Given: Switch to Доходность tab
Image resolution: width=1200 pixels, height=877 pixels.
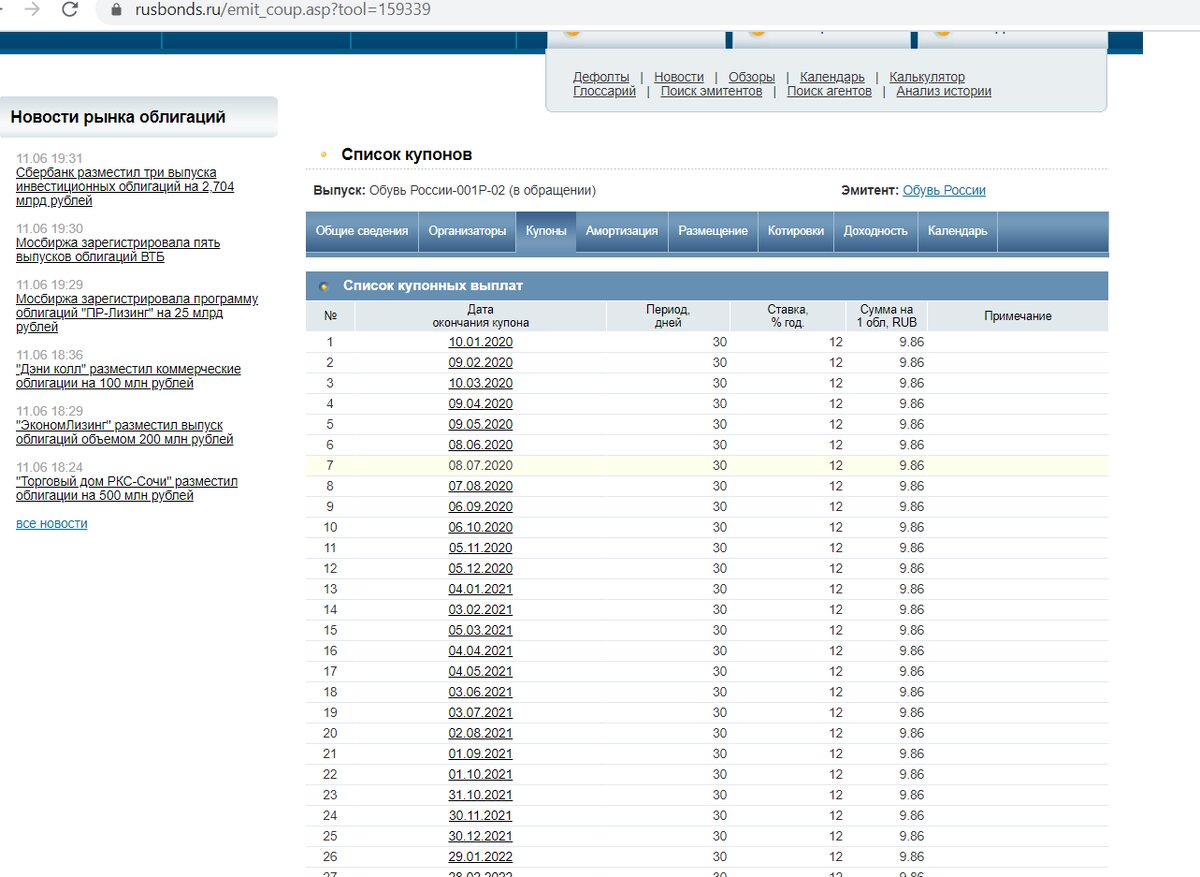Looking at the screenshot, I should (876, 231).
